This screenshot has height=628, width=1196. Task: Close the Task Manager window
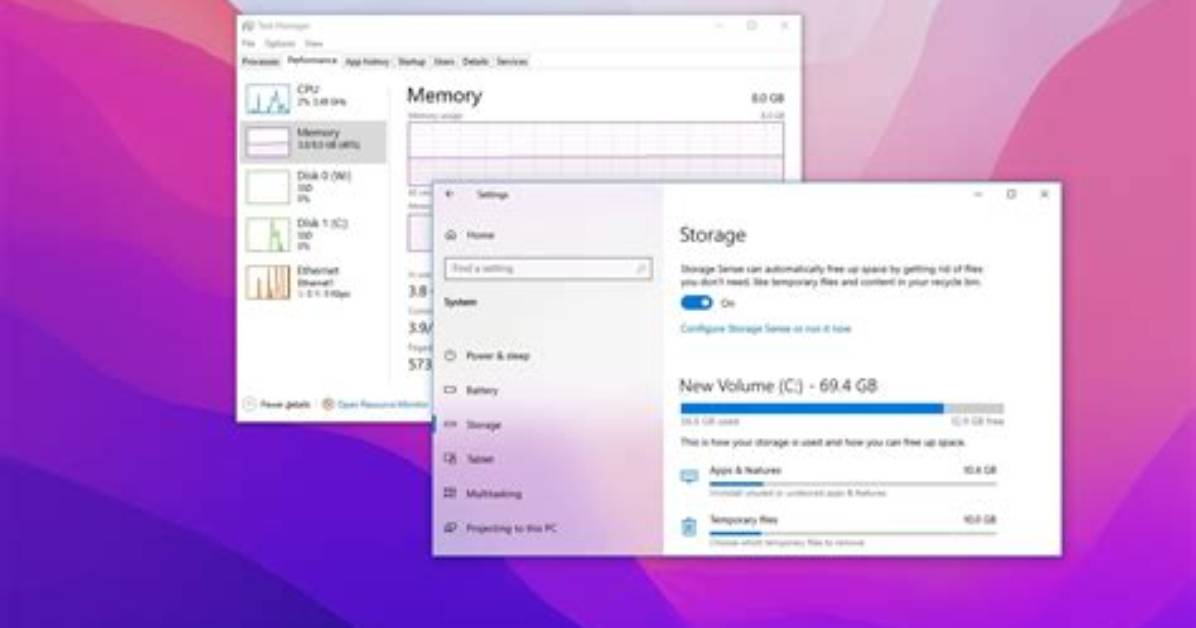784,26
